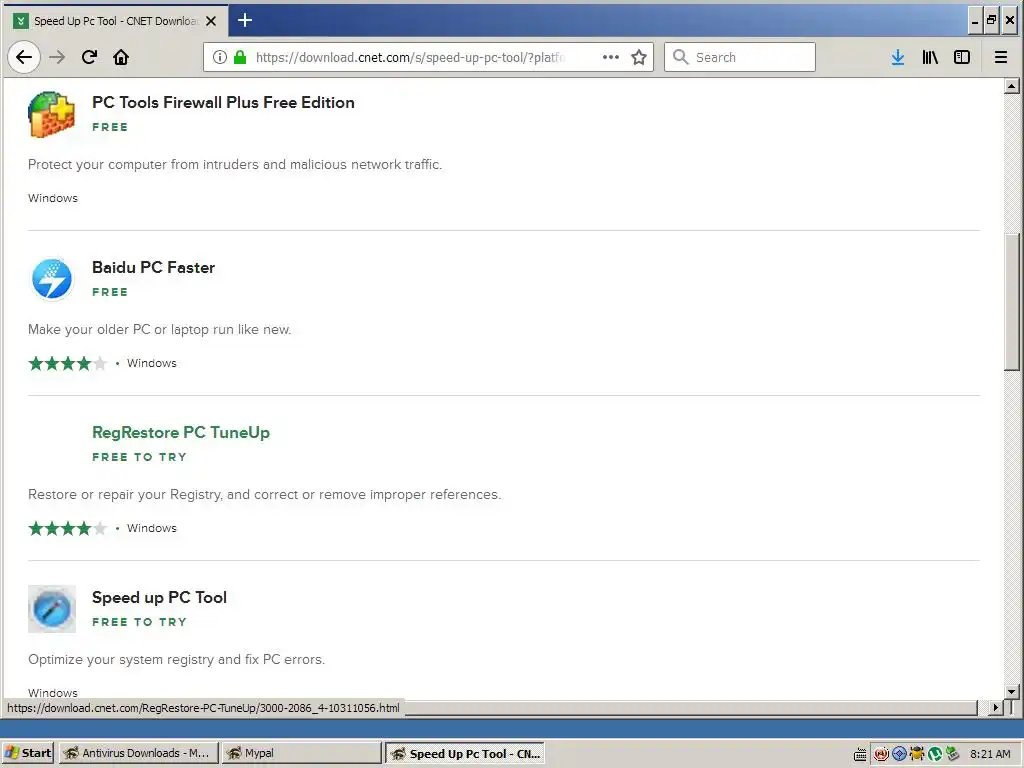This screenshot has height=768, width=1024.
Task: Open page actions three-dot menu
Action: point(611,57)
